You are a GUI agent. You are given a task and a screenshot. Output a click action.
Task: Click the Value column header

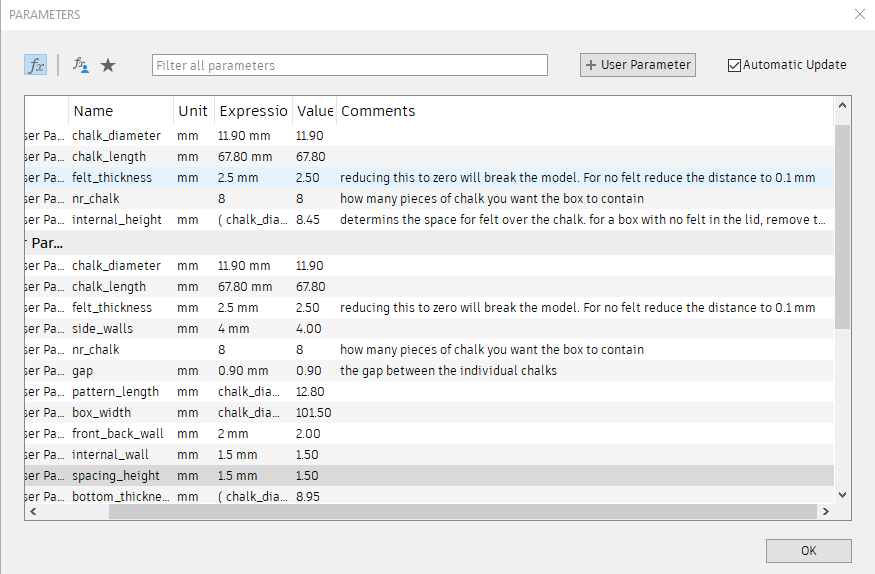click(315, 111)
